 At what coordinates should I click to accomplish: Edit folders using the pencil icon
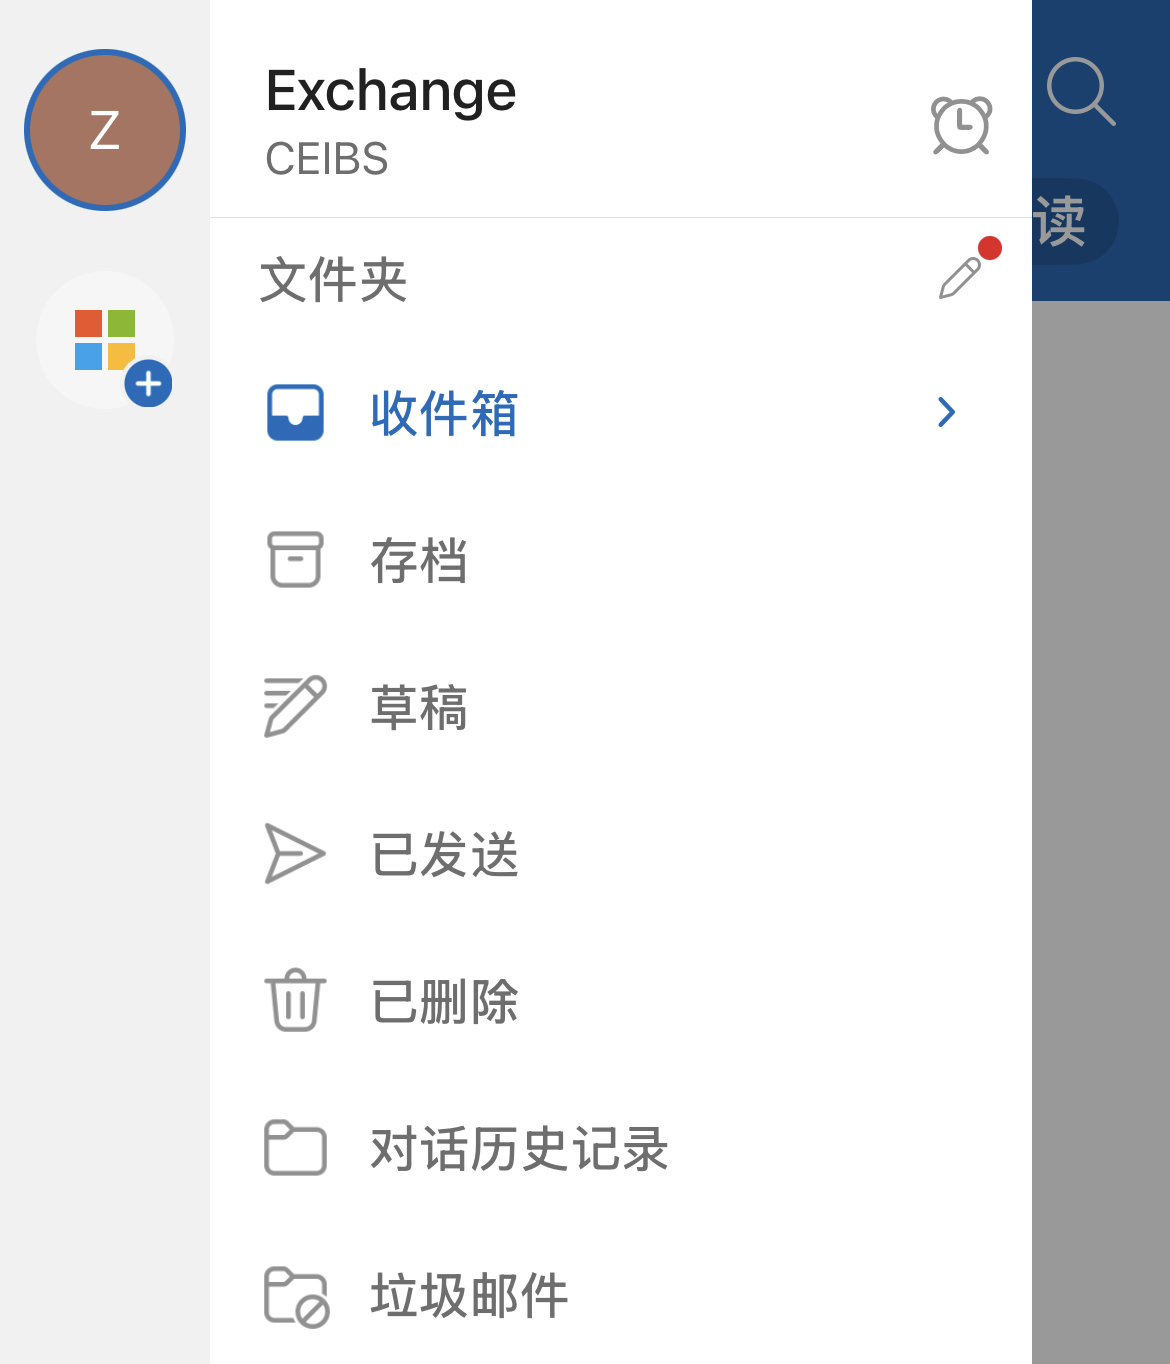(961, 277)
